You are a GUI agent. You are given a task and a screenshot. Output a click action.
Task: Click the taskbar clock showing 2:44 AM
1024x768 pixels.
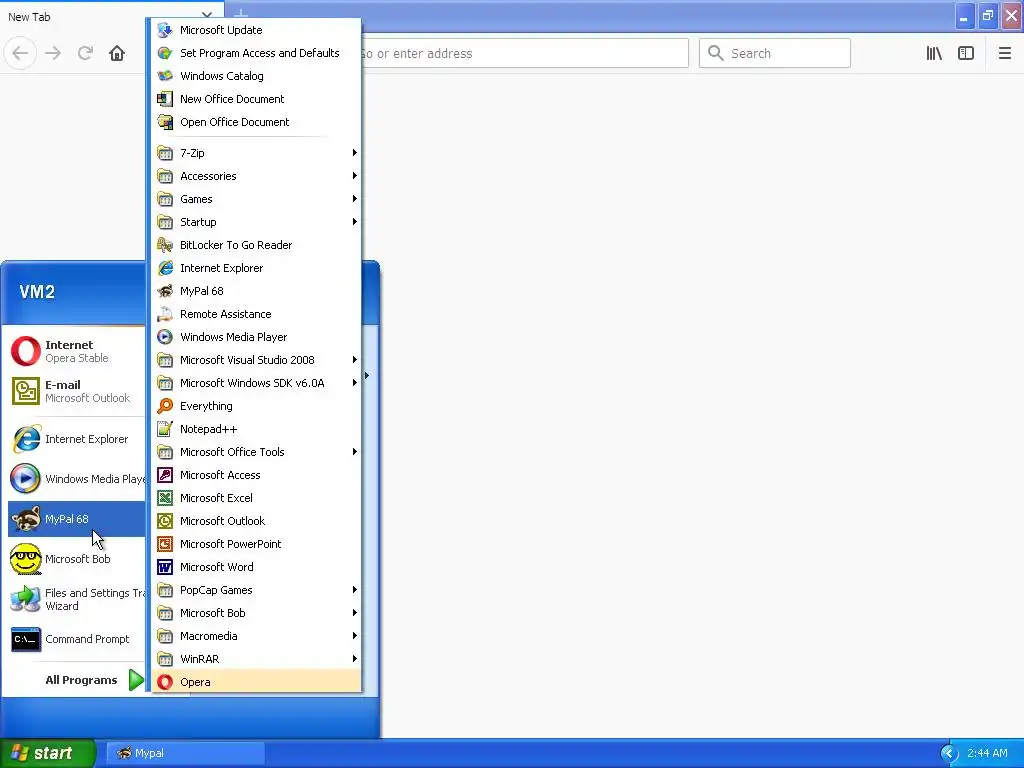(987, 753)
